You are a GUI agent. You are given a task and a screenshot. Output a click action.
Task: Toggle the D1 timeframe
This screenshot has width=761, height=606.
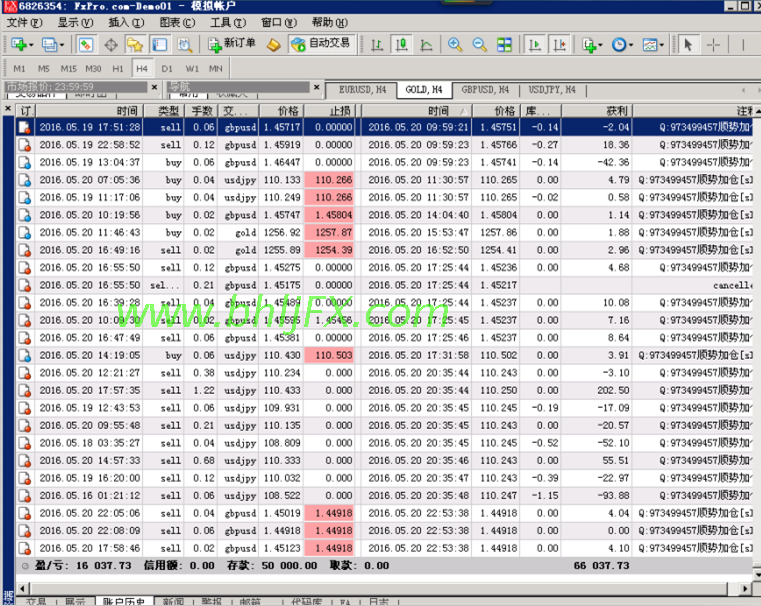pos(167,68)
